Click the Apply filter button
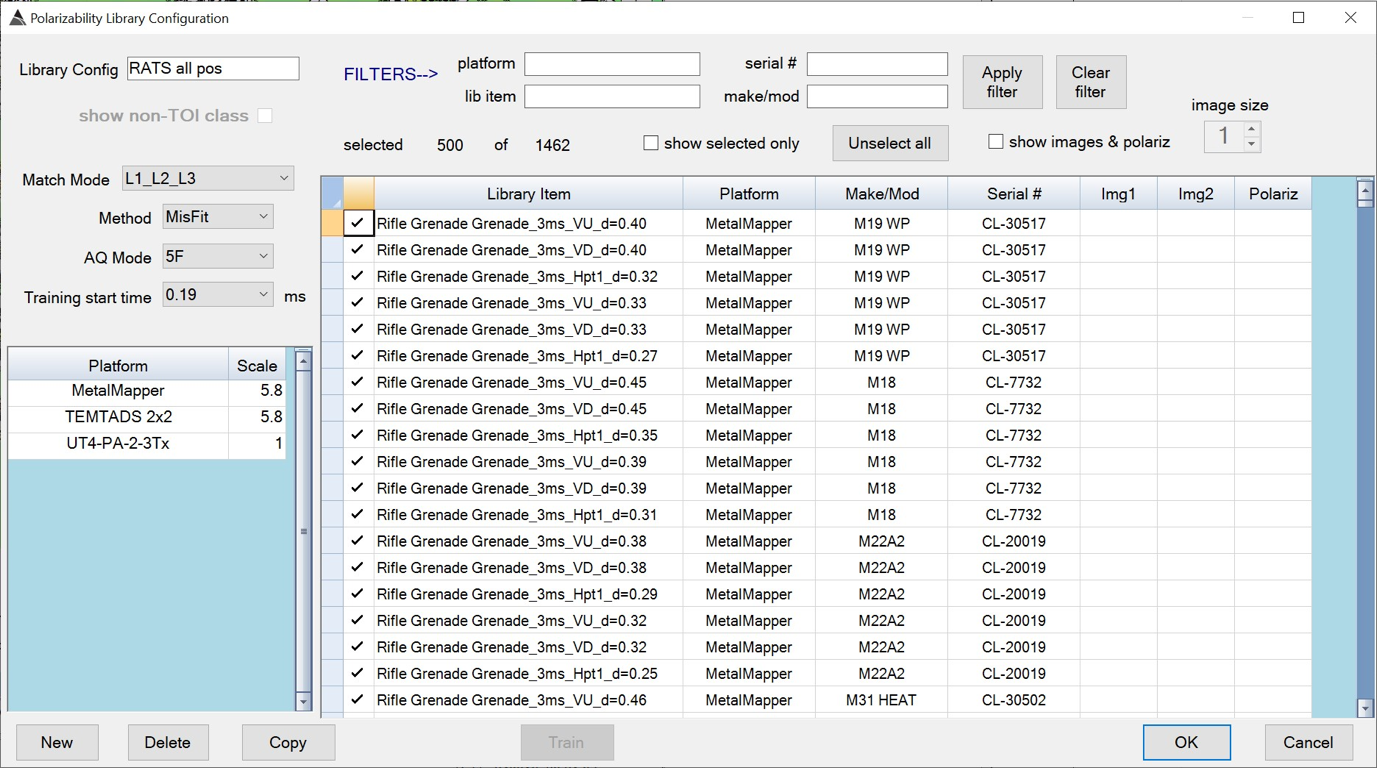 point(1002,82)
